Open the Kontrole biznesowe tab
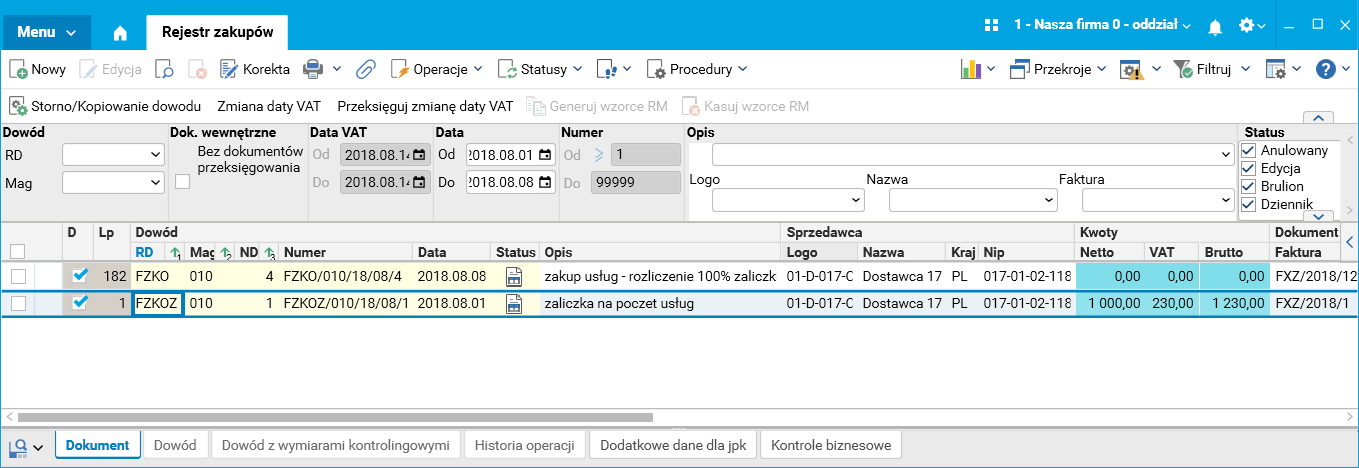This screenshot has width=1359, height=468. click(831, 445)
